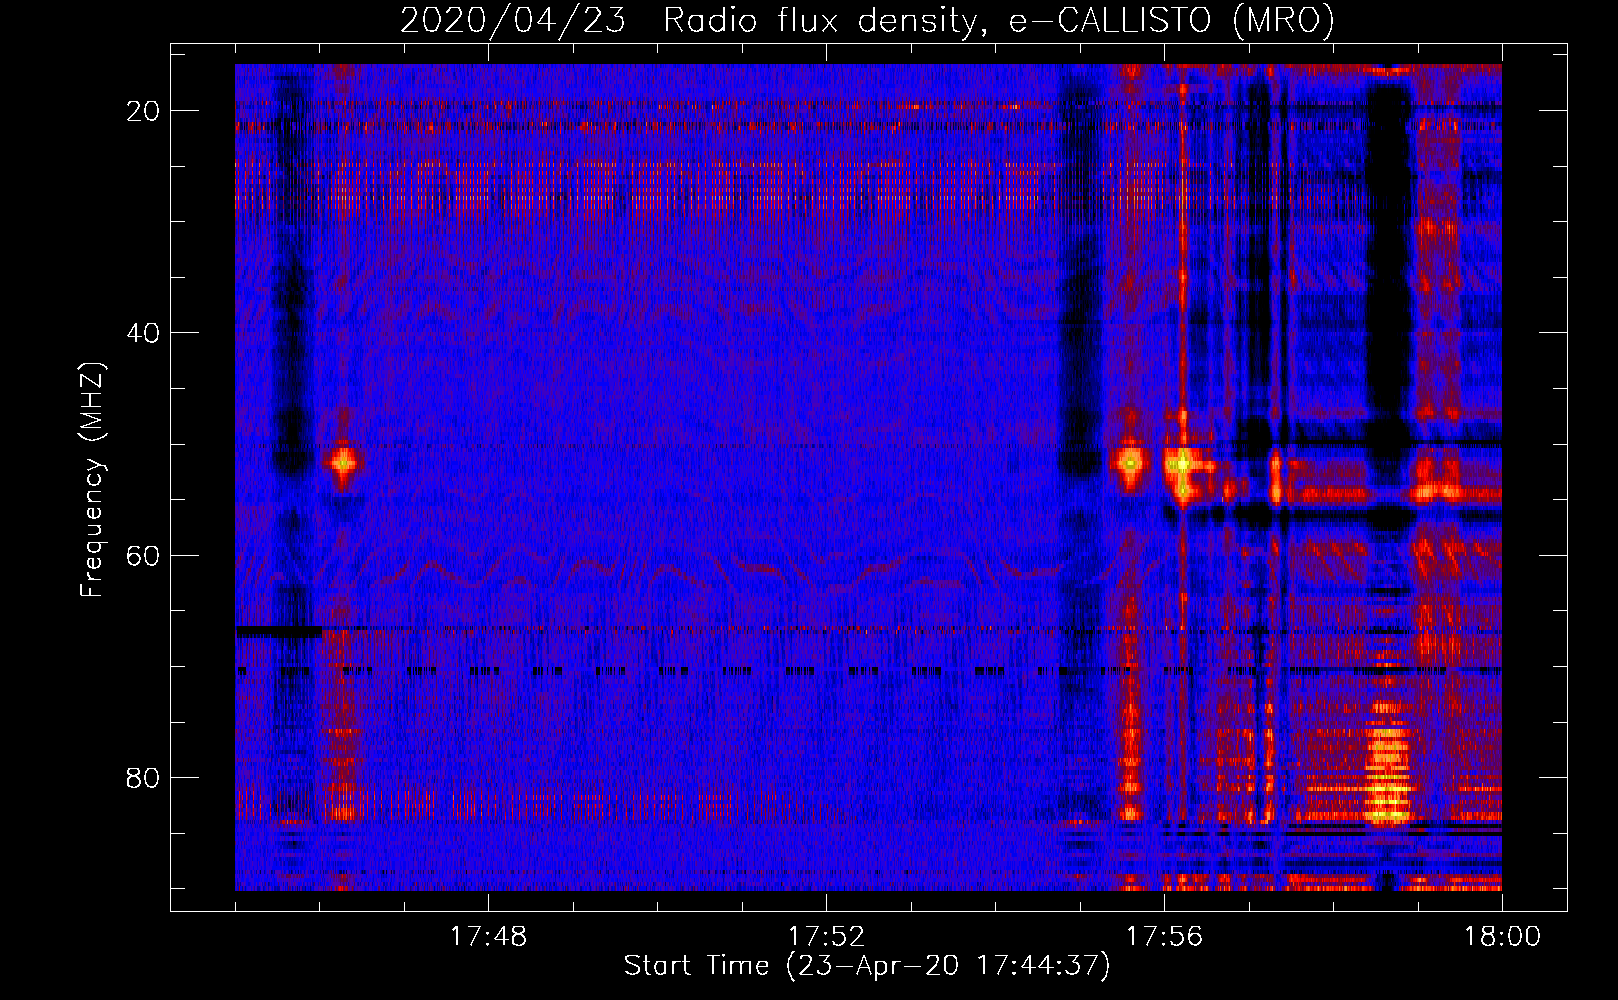Click the bright burst near 17:46 at 52 MHz

[x=343, y=462]
